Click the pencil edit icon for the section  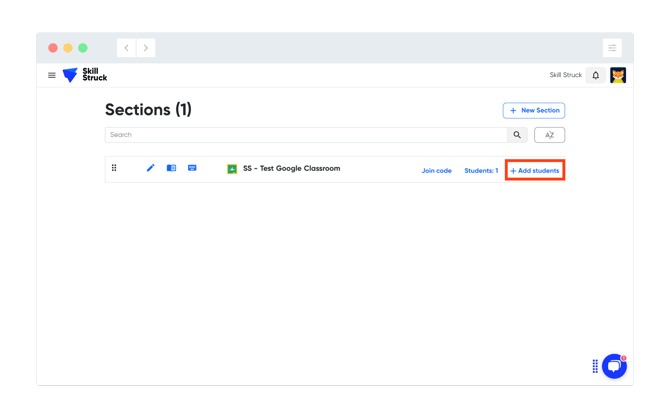pyautogui.click(x=151, y=168)
